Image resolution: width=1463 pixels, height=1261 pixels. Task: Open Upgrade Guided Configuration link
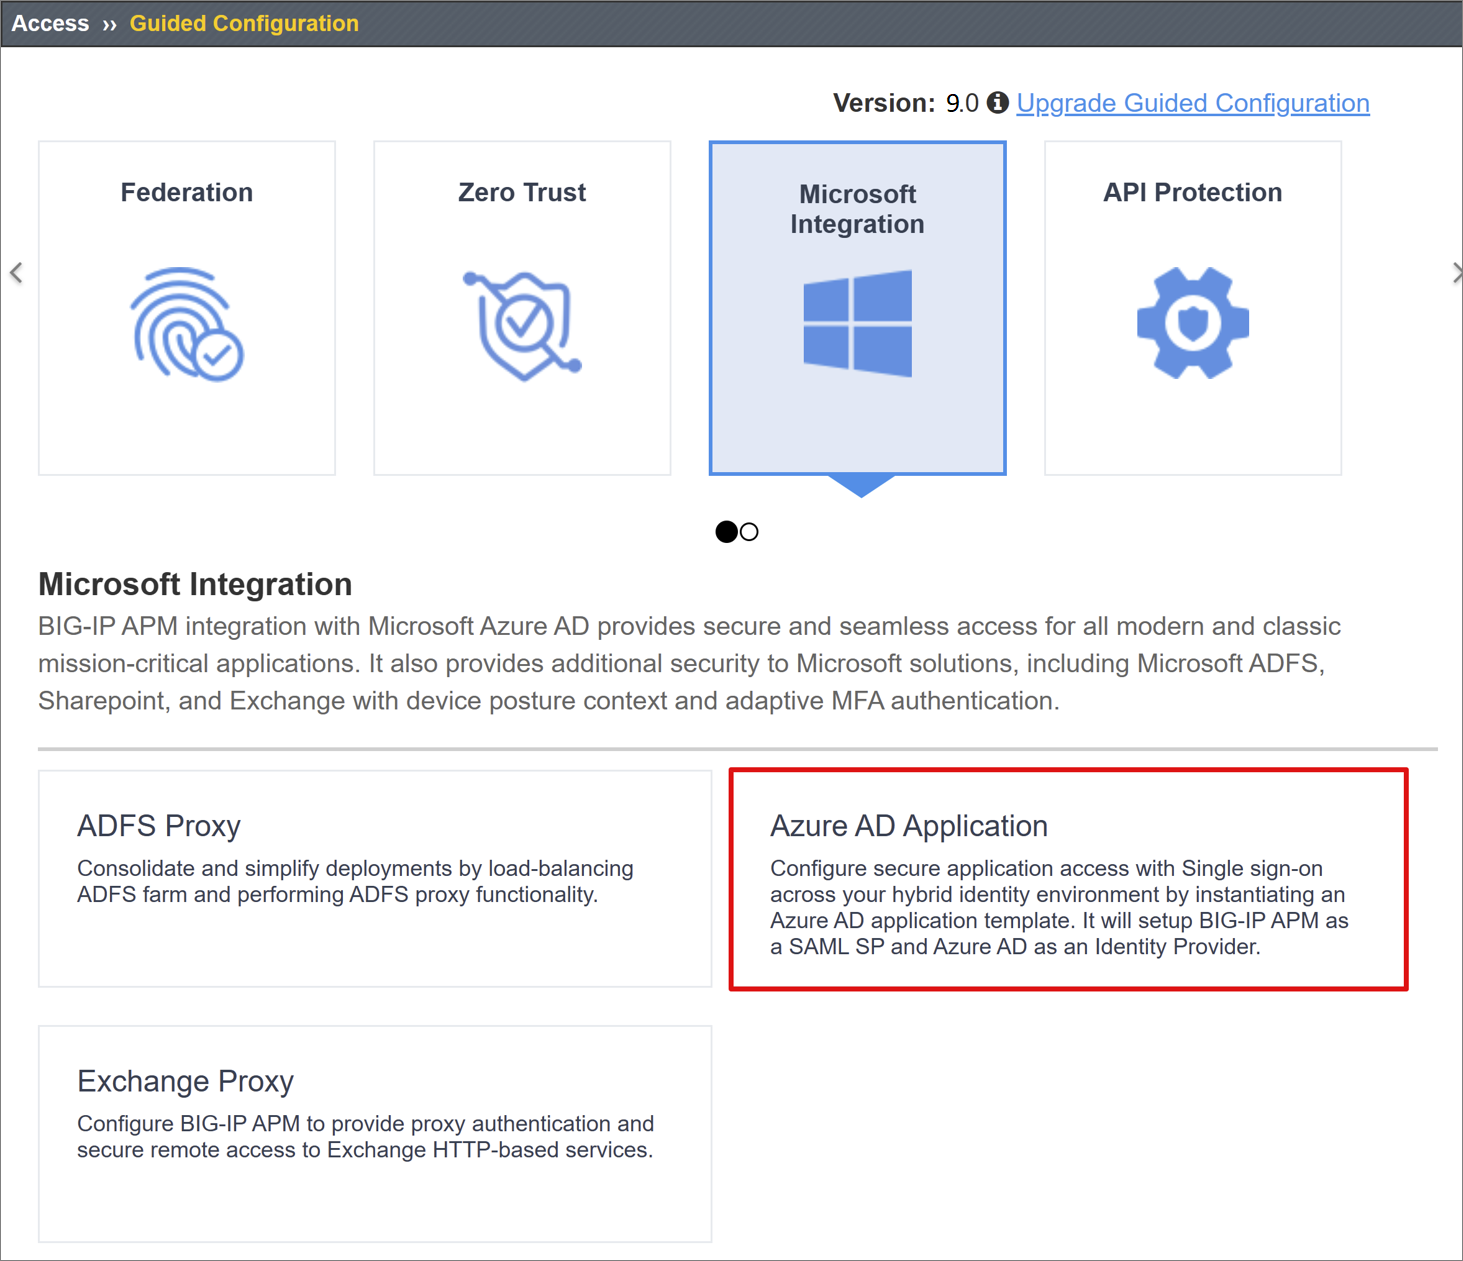click(1193, 103)
